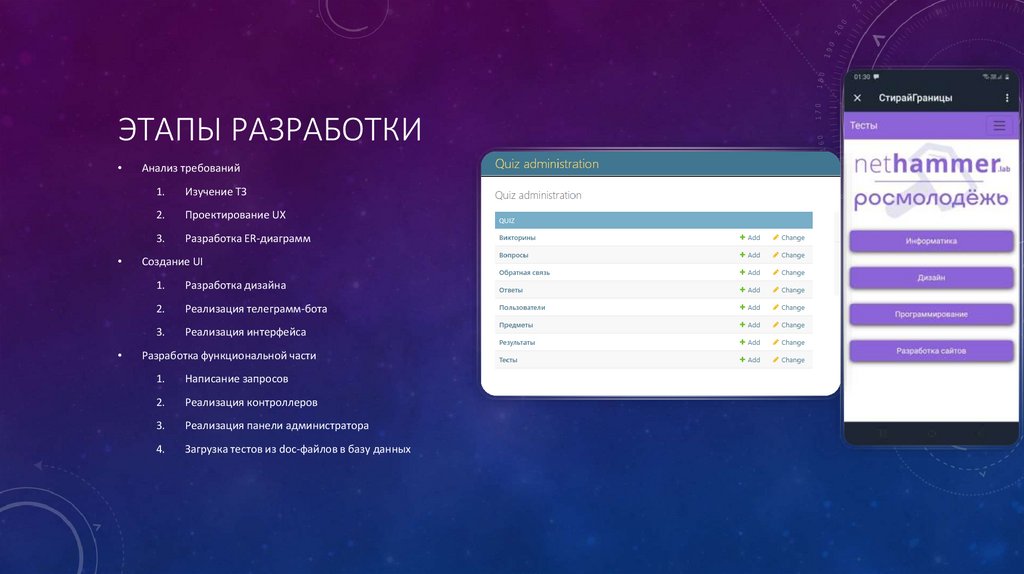
Task: Open the Предметы model link
Action: [x=516, y=325]
